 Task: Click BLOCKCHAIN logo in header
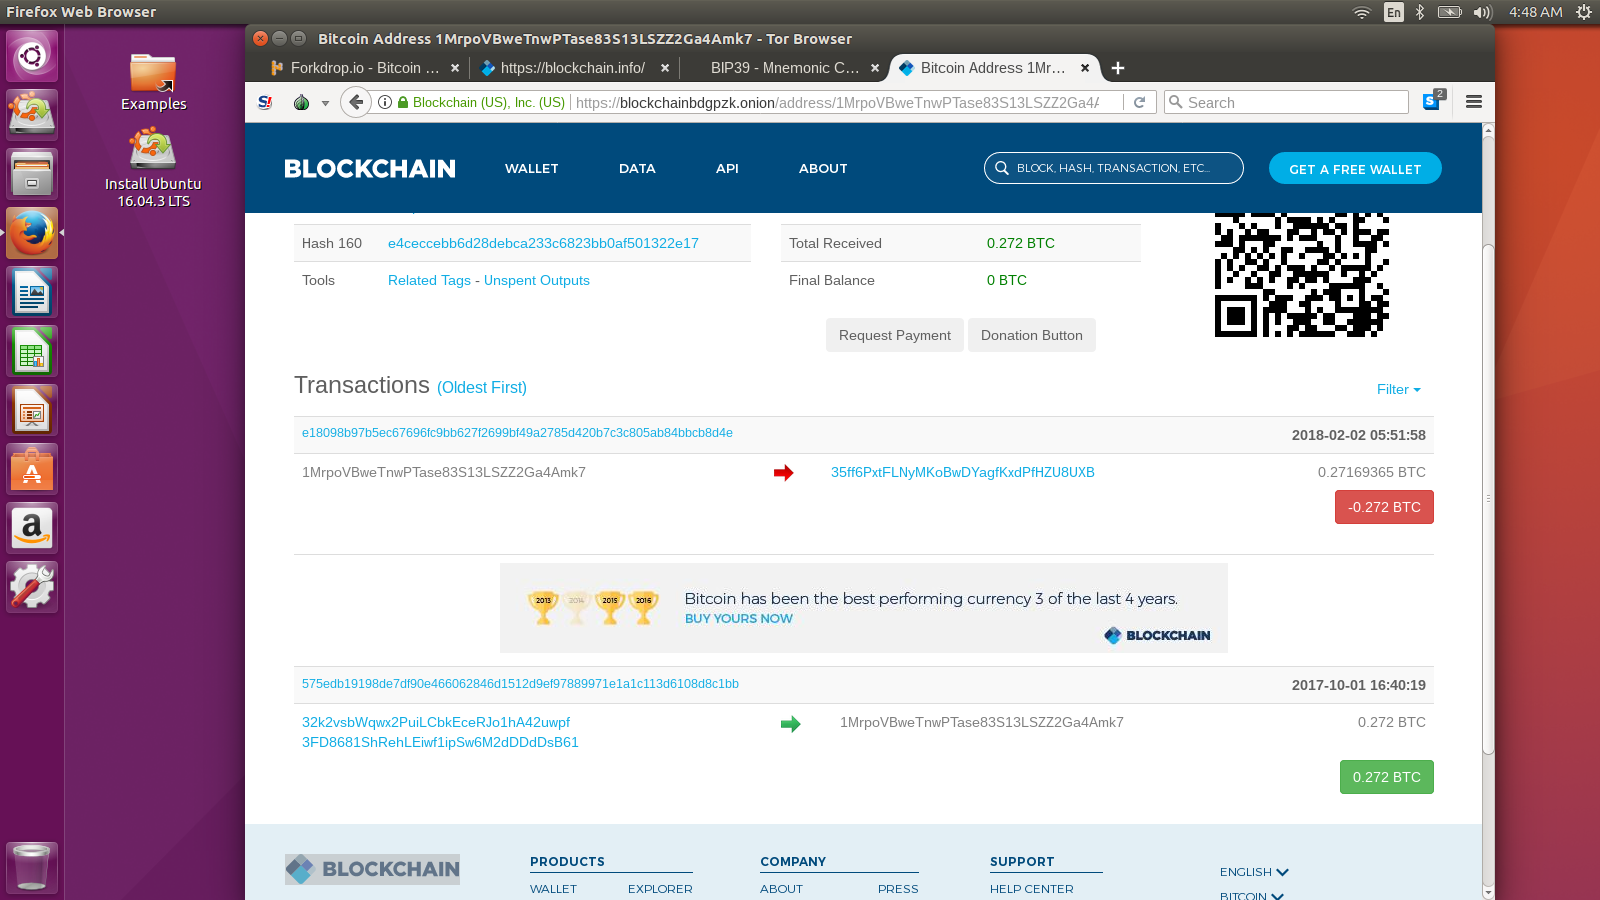coord(370,168)
